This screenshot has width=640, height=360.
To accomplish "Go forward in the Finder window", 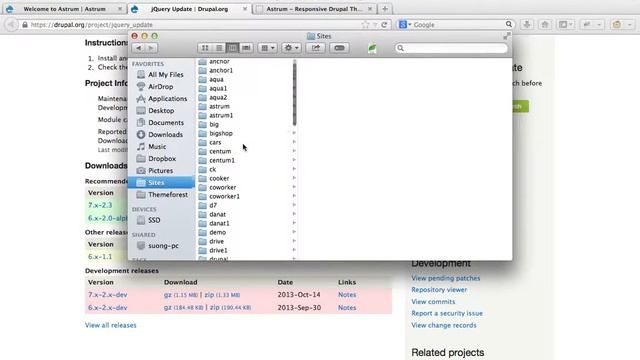I will [151, 48].
